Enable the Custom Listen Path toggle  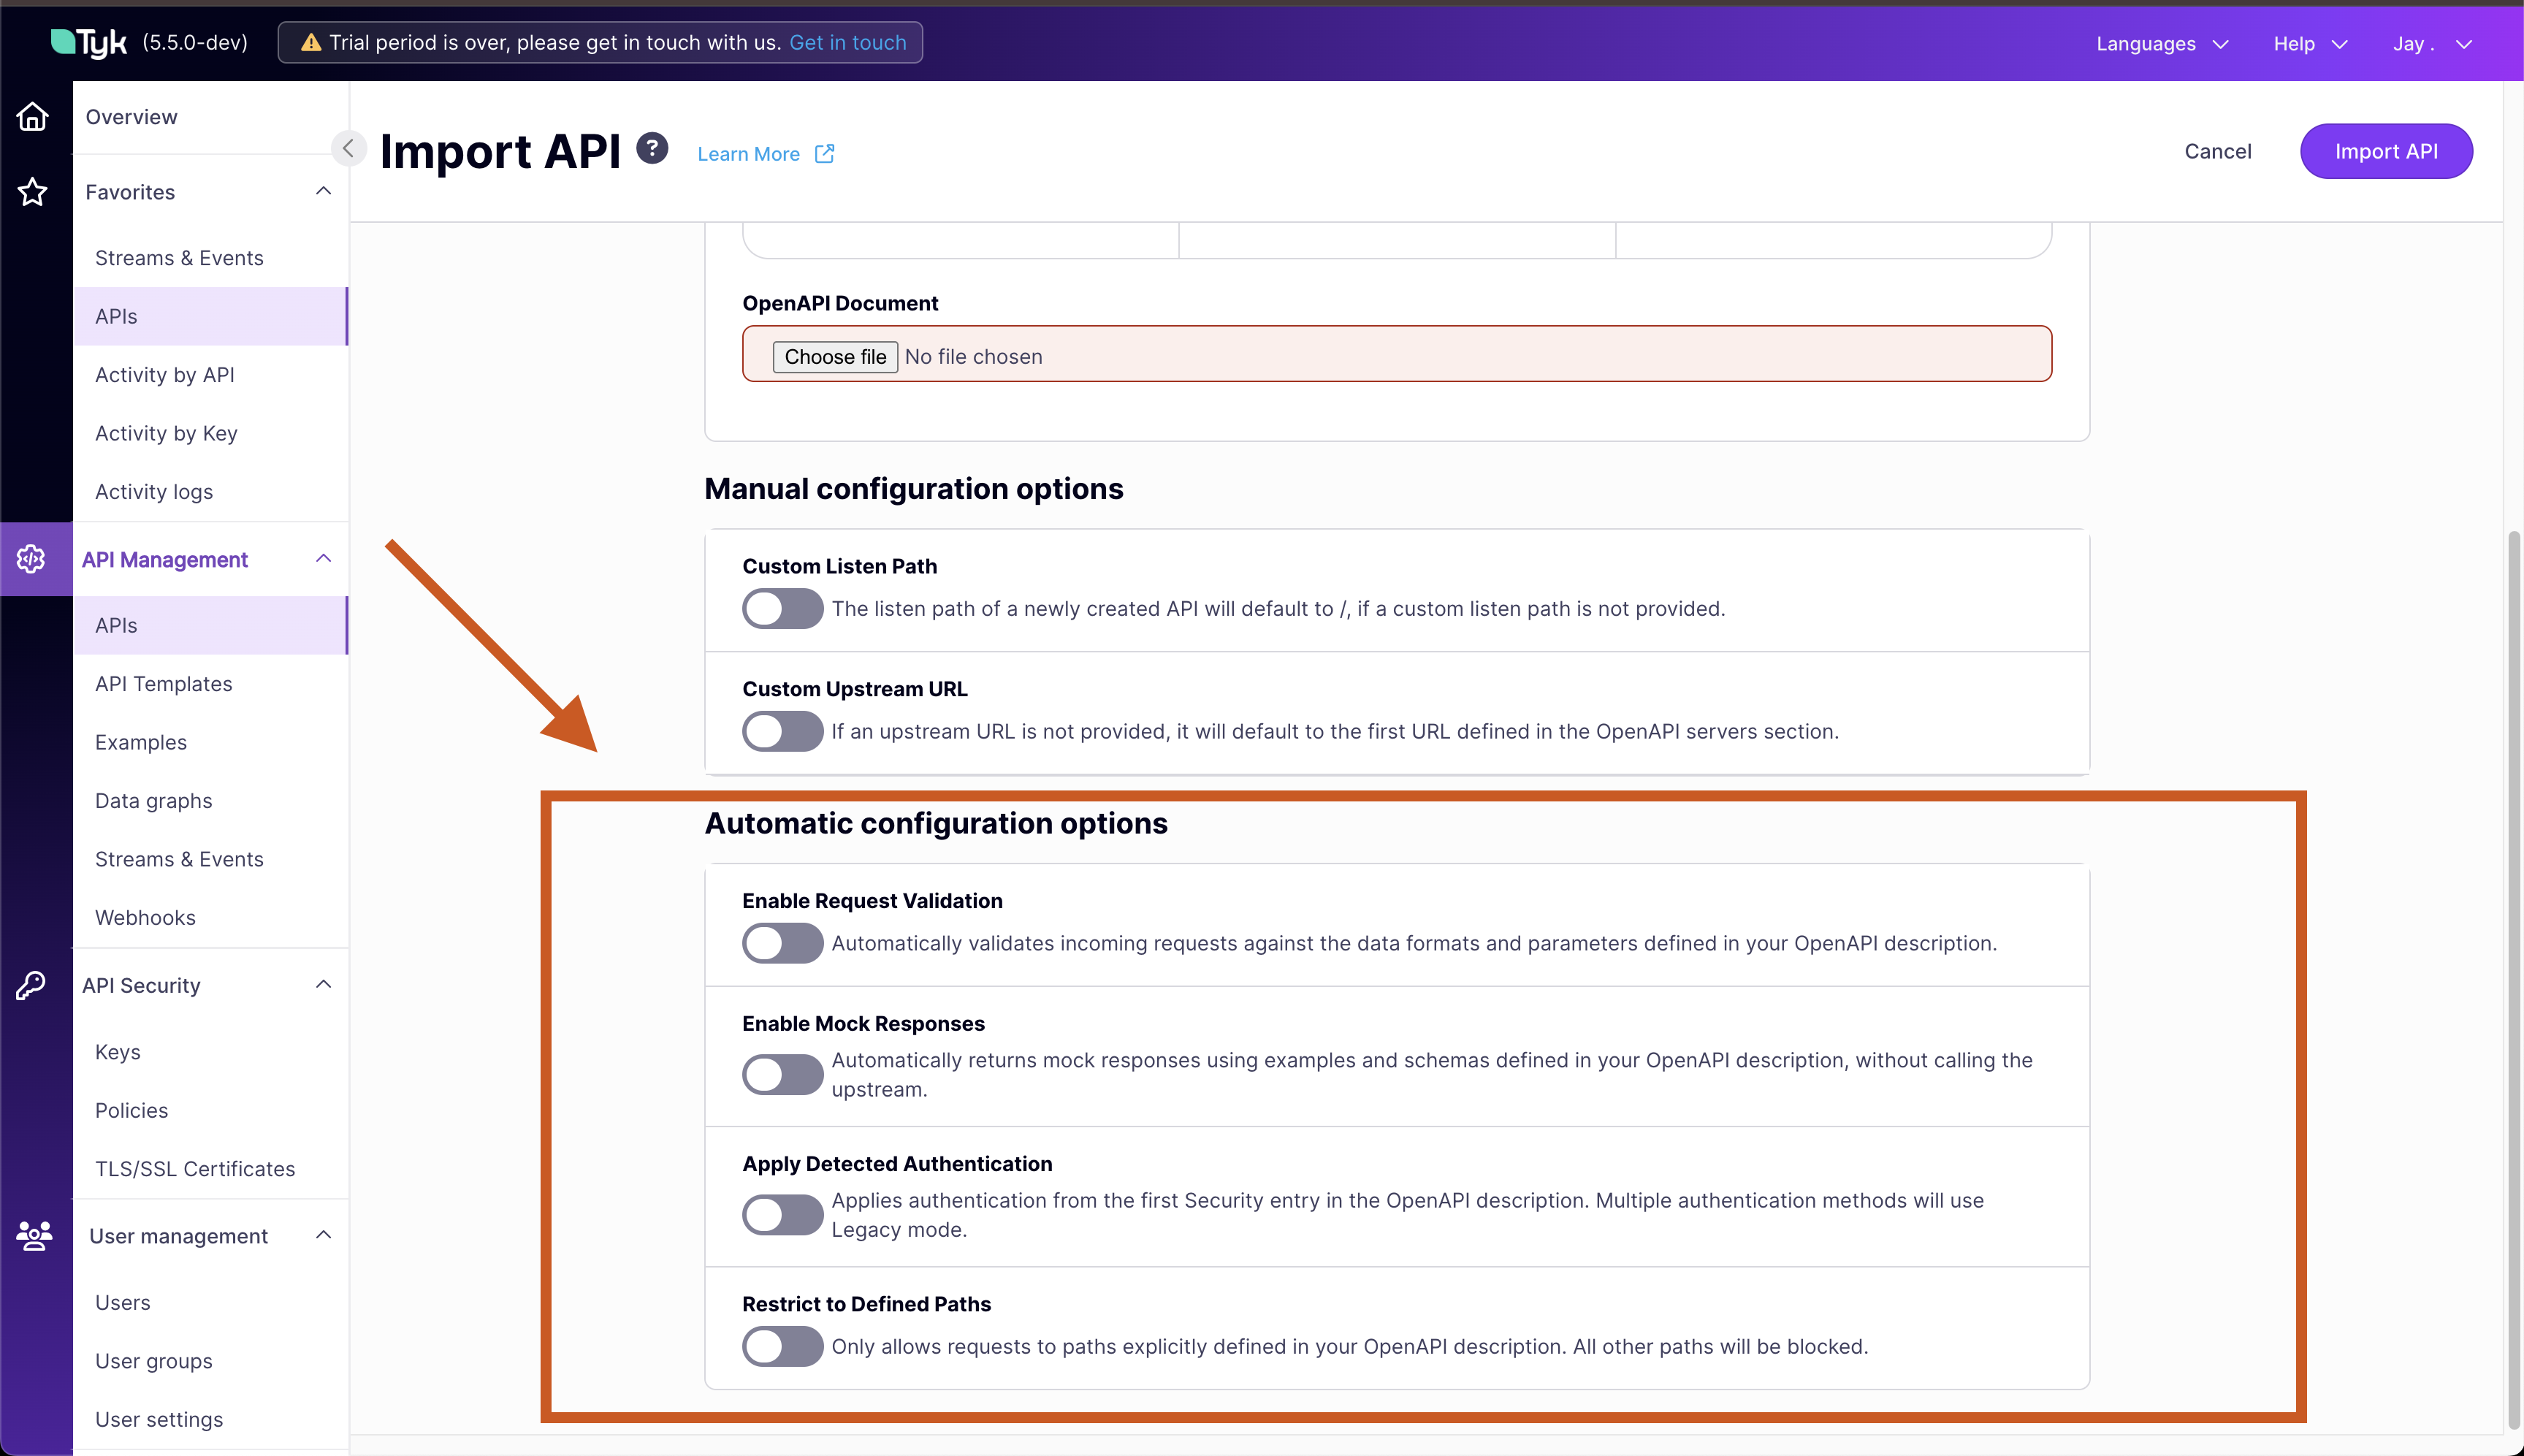[x=782, y=608]
